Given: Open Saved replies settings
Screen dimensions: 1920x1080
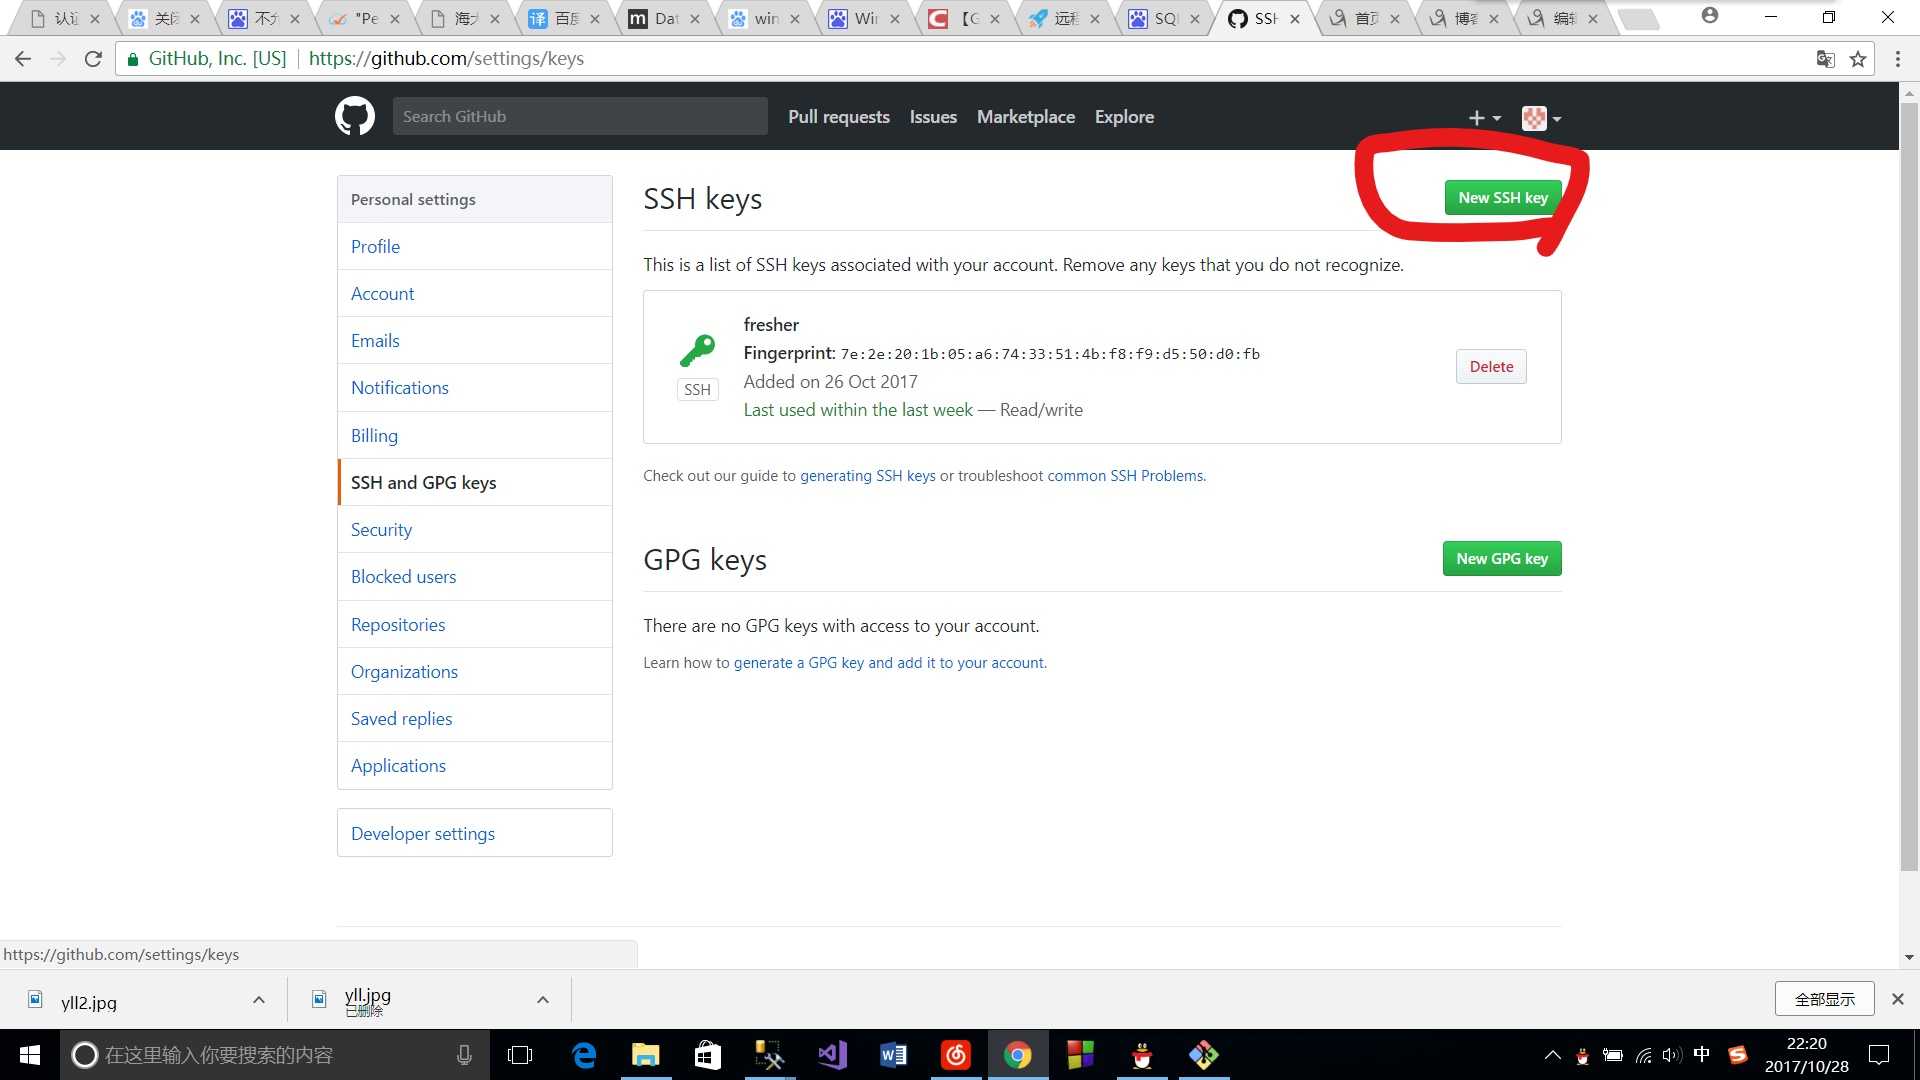Looking at the screenshot, I should point(475,719).
